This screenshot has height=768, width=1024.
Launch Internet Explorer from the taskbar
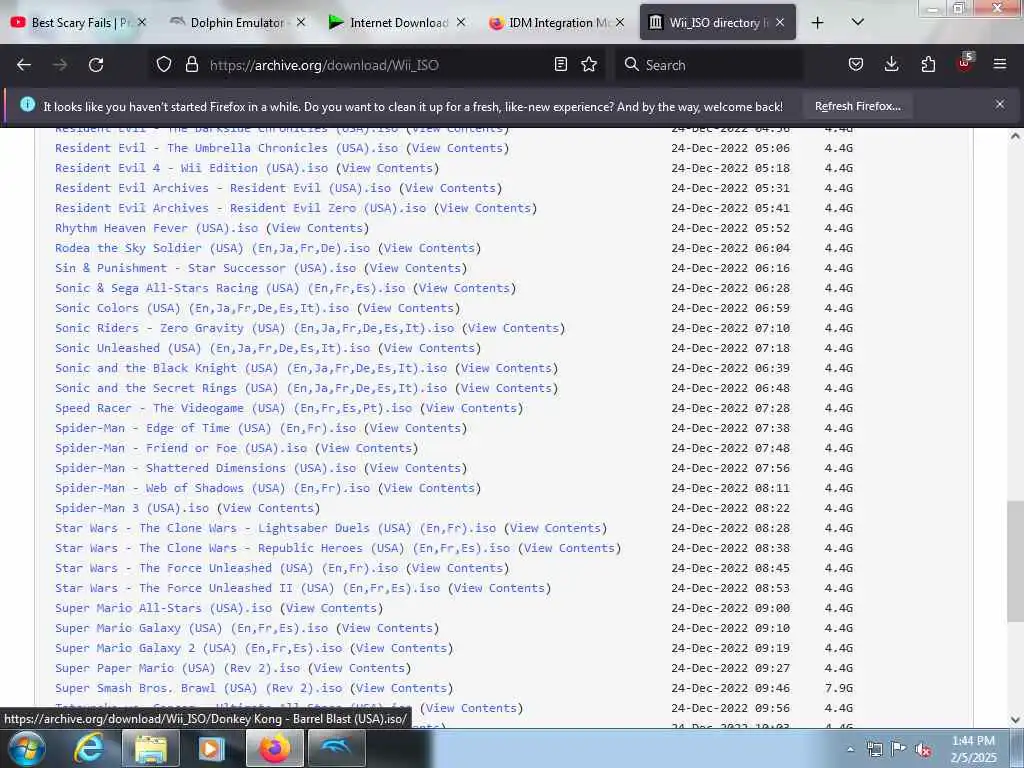88,748
